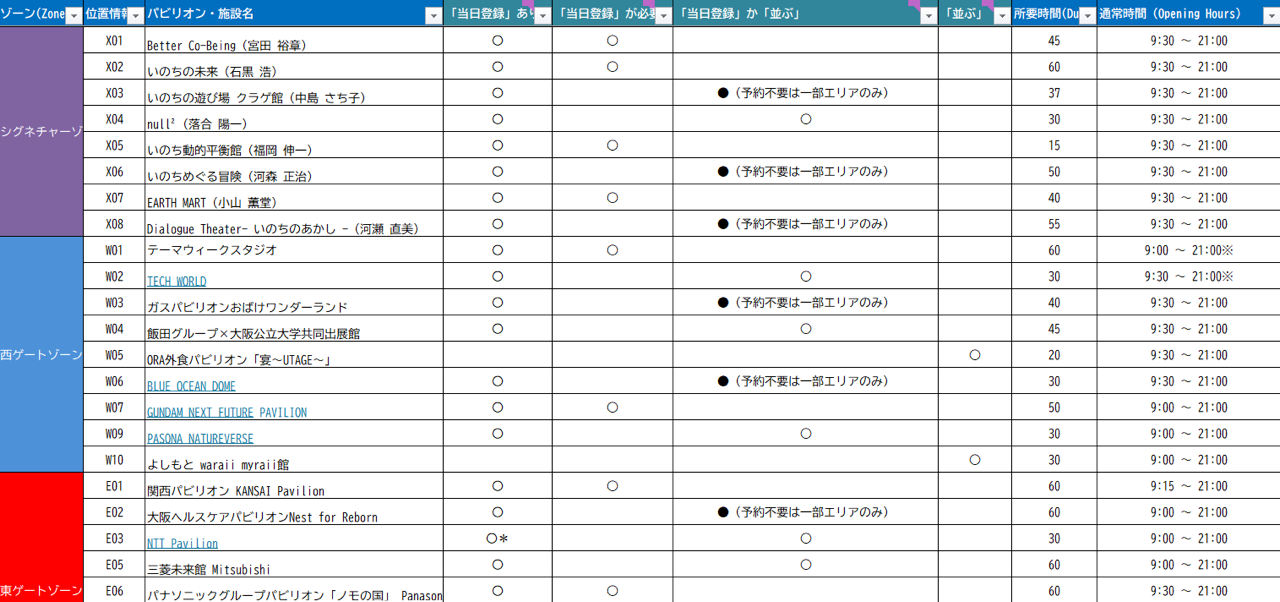Select the シグネチャーゾーン merged zone cell
This screenshot has width=1280, height=602.
point(41,132)
